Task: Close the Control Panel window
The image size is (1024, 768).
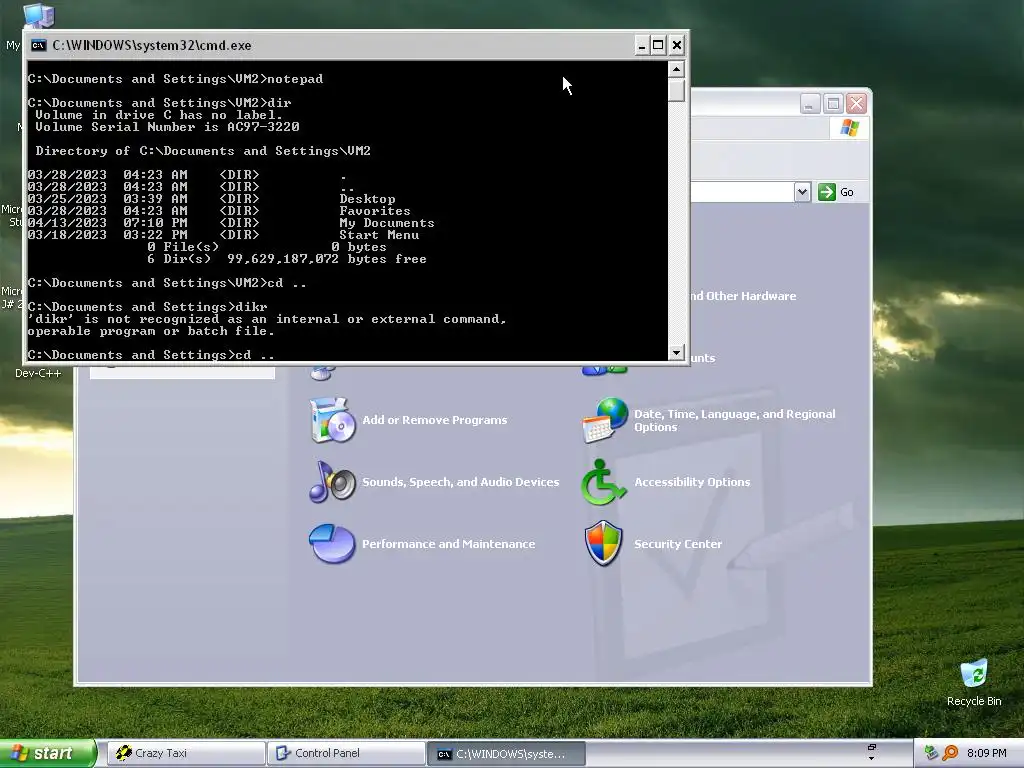Action: [856, 103]
